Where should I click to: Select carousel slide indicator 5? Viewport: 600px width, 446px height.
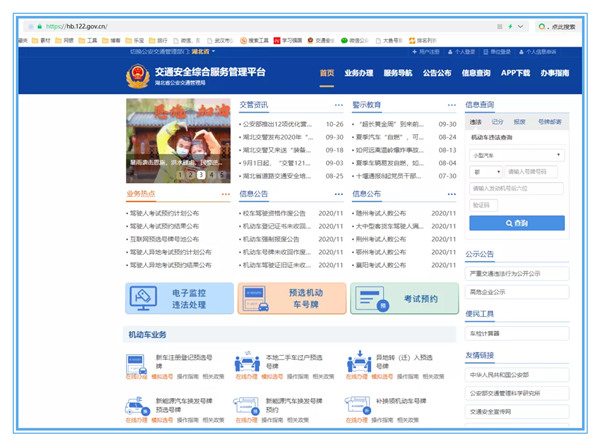(221, 174)
